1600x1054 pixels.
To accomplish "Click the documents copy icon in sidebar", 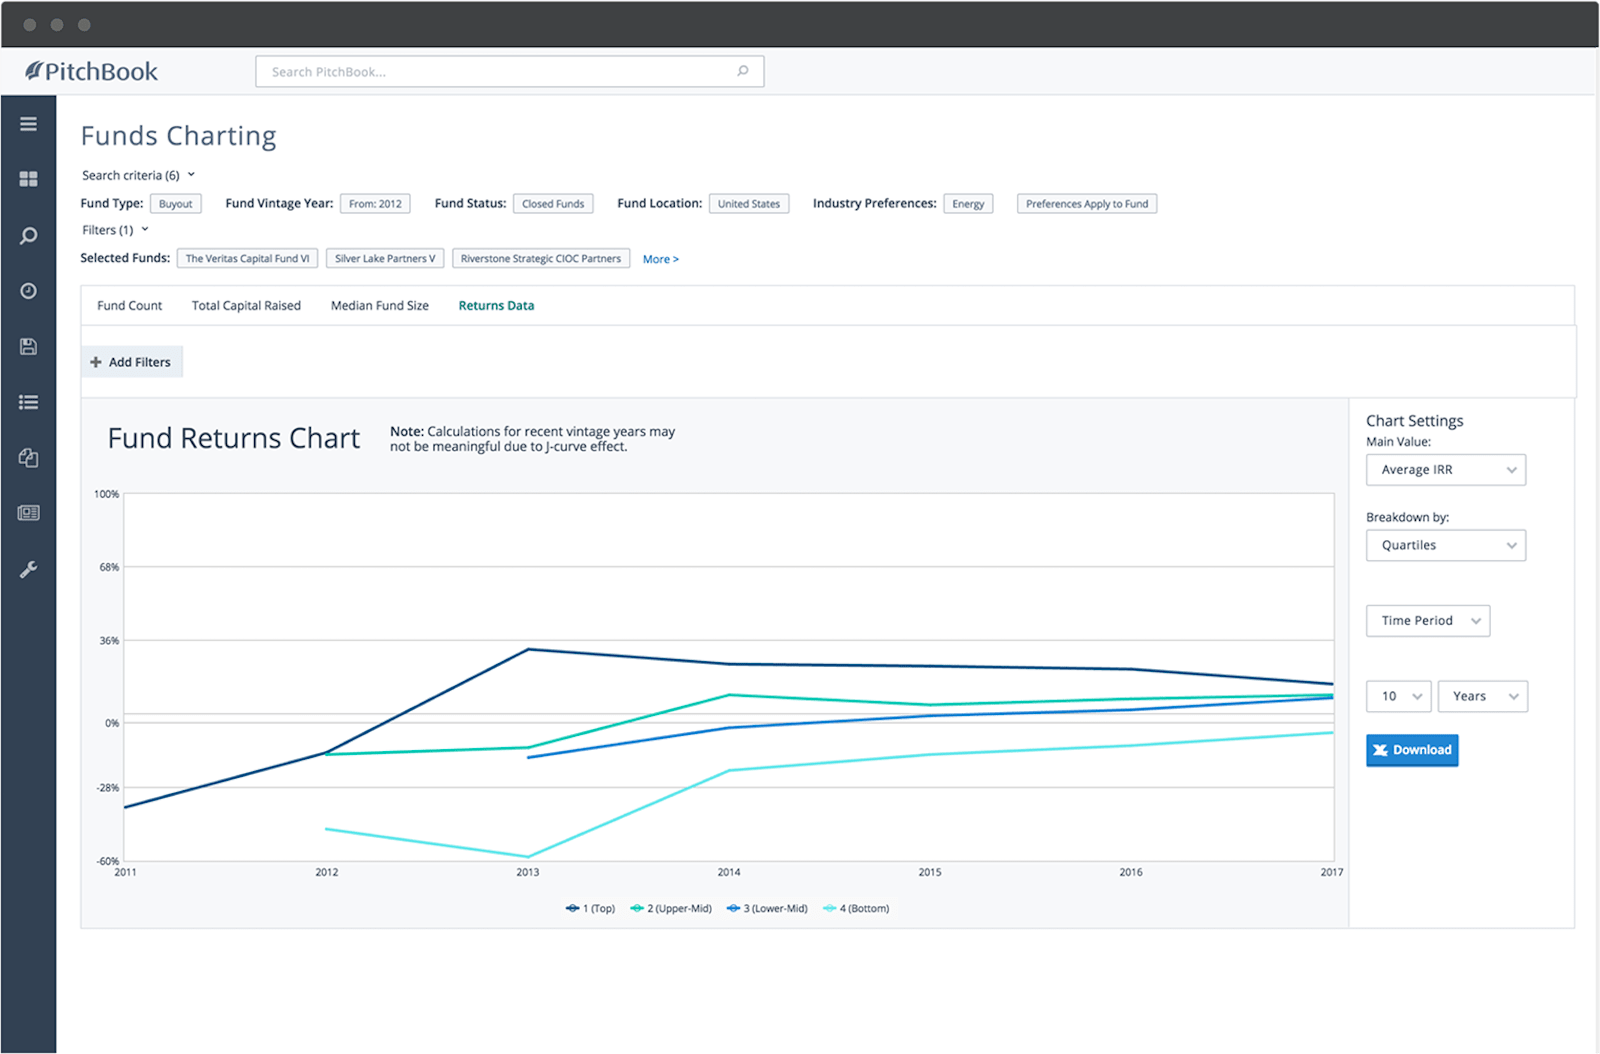I will tap(28, 458).
